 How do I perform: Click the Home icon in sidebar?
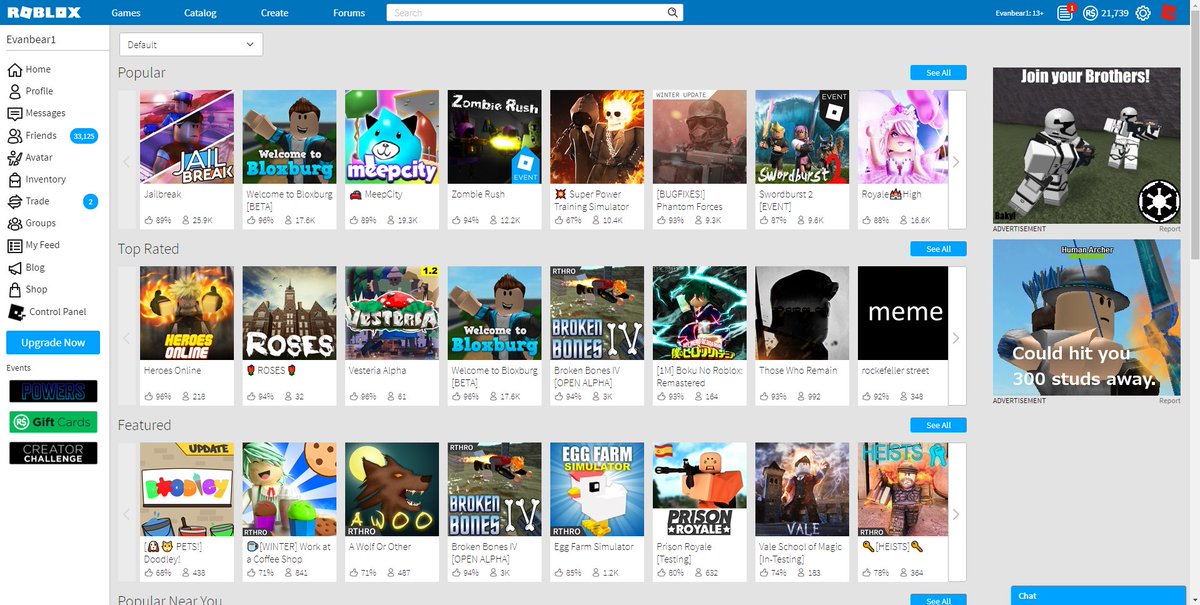coord(15,69)
